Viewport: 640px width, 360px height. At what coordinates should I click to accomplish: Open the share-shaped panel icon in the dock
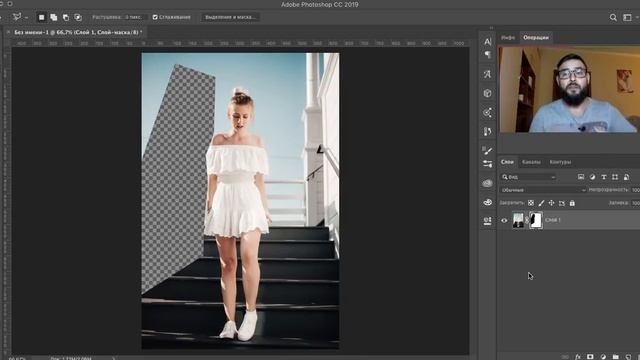pos(487,112)
